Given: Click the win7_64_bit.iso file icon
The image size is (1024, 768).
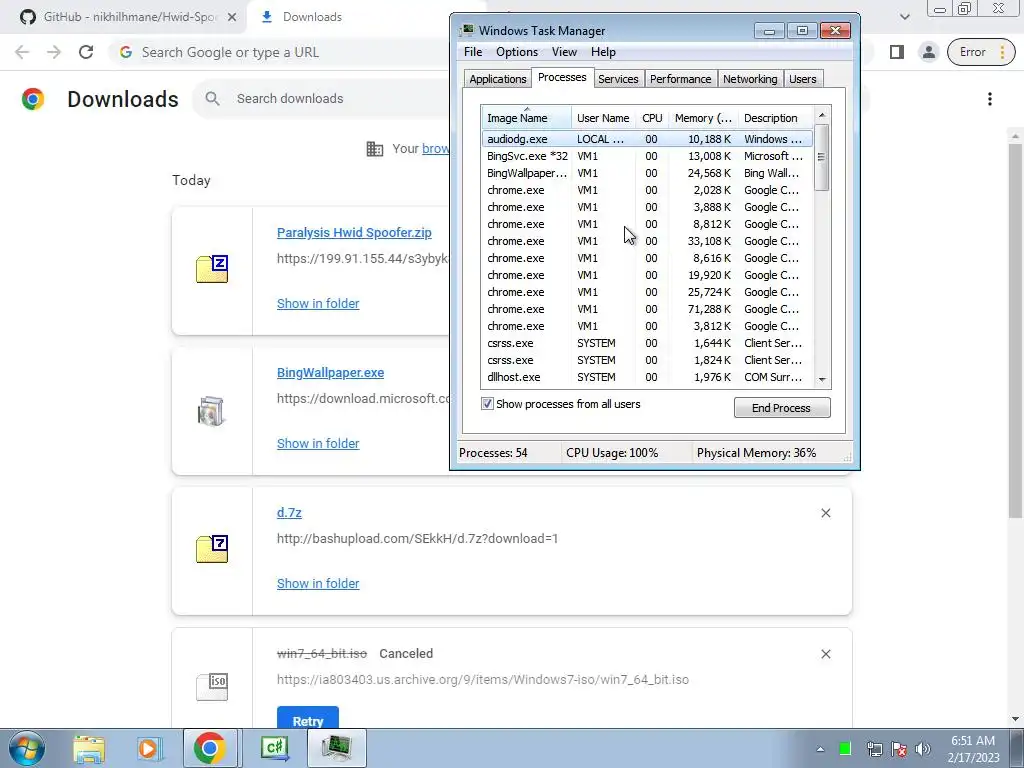Looking at the screenshot, I should click(212, 687).
